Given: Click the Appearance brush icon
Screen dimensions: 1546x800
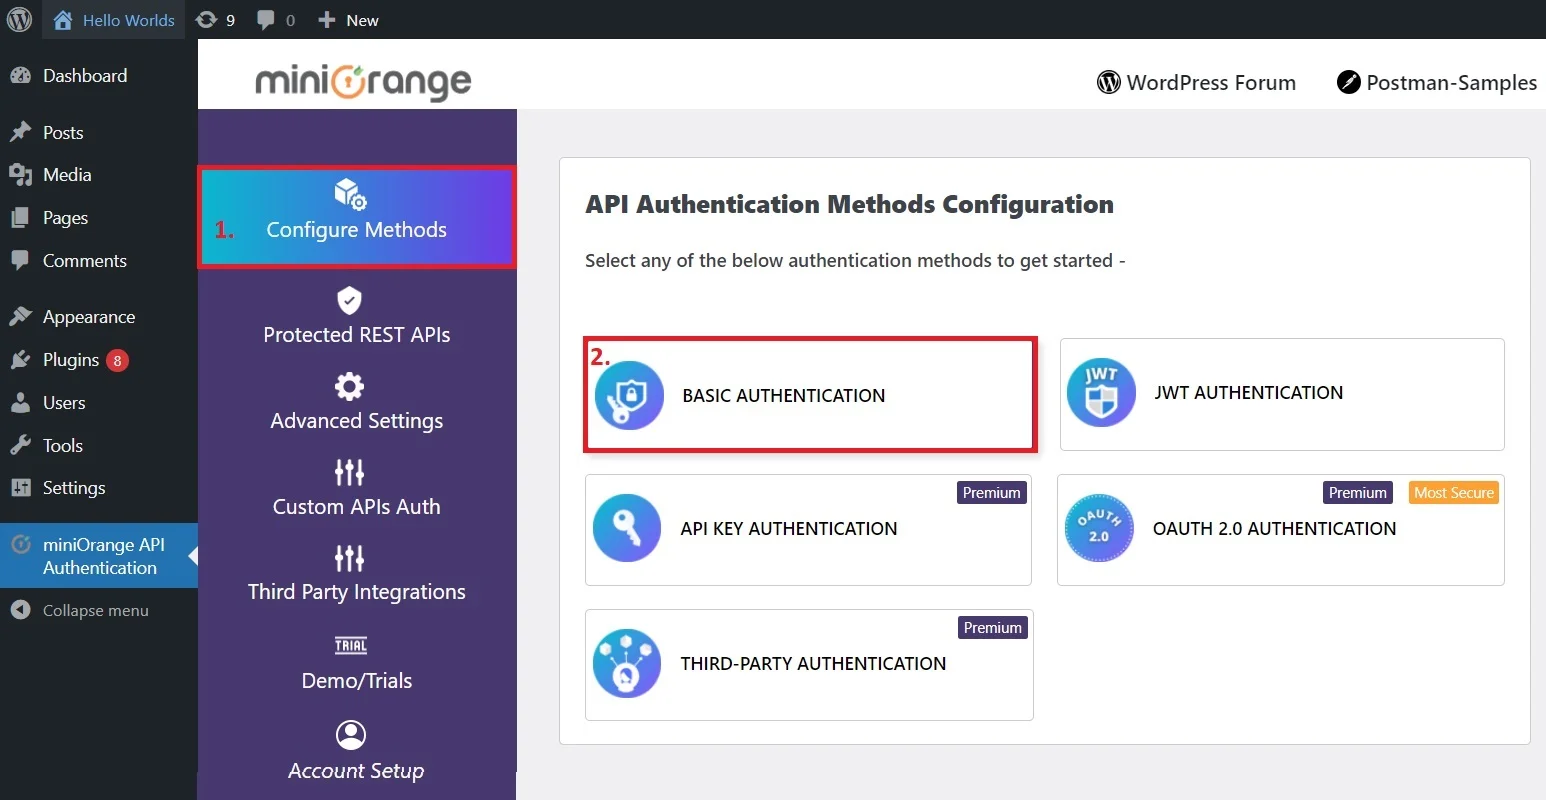Looking at the screenshot, I should tap(20, 317).
